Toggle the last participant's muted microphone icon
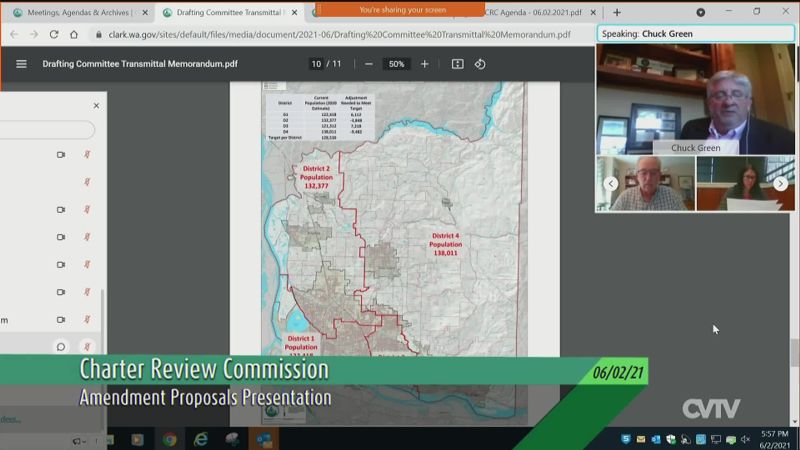800x450 pixels. click(87, 347)
